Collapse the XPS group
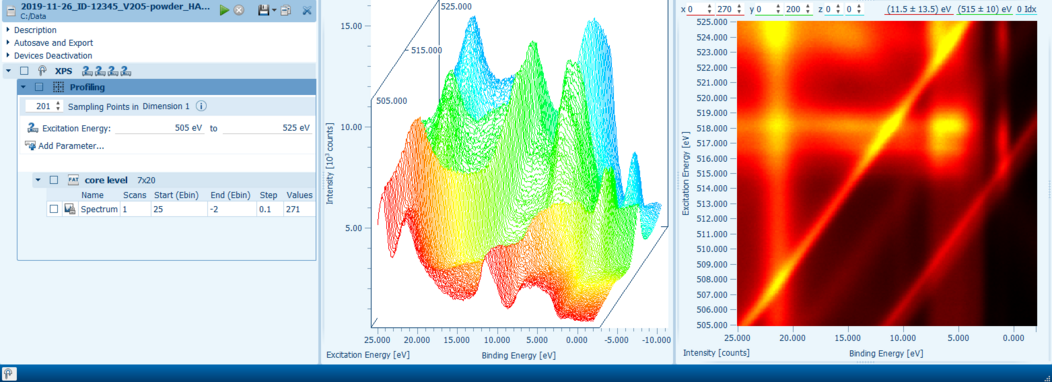Viewport: 1052px width, 382px height. [x=8, y=71]
